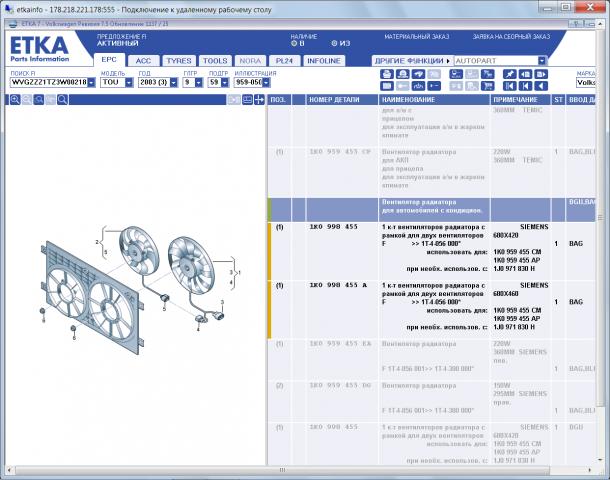
Task: Expand the ГЛГР dropdown showing 9
Action: pyautogui.click(x=199, y=82)
